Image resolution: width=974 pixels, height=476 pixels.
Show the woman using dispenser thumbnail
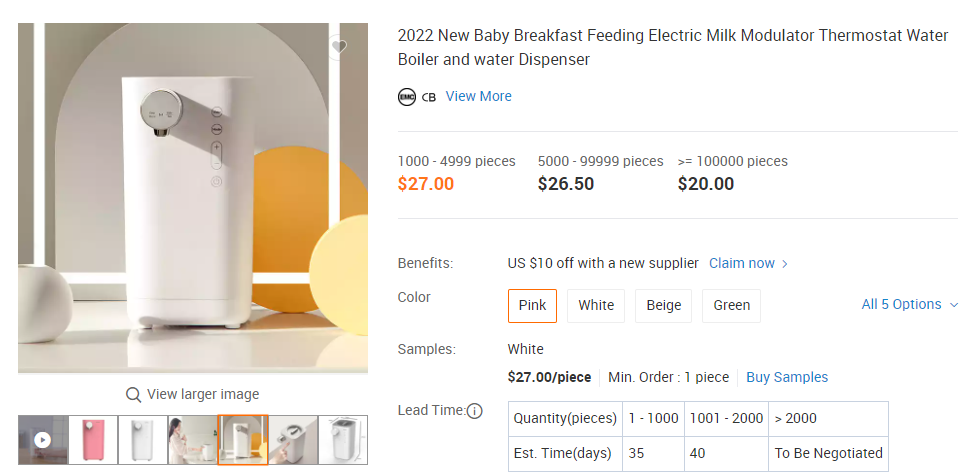(193, 440)
